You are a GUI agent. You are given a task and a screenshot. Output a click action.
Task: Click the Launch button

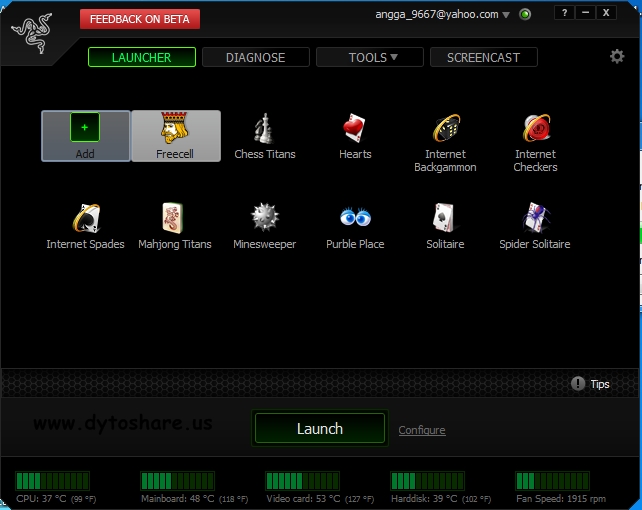coord(320,429)
